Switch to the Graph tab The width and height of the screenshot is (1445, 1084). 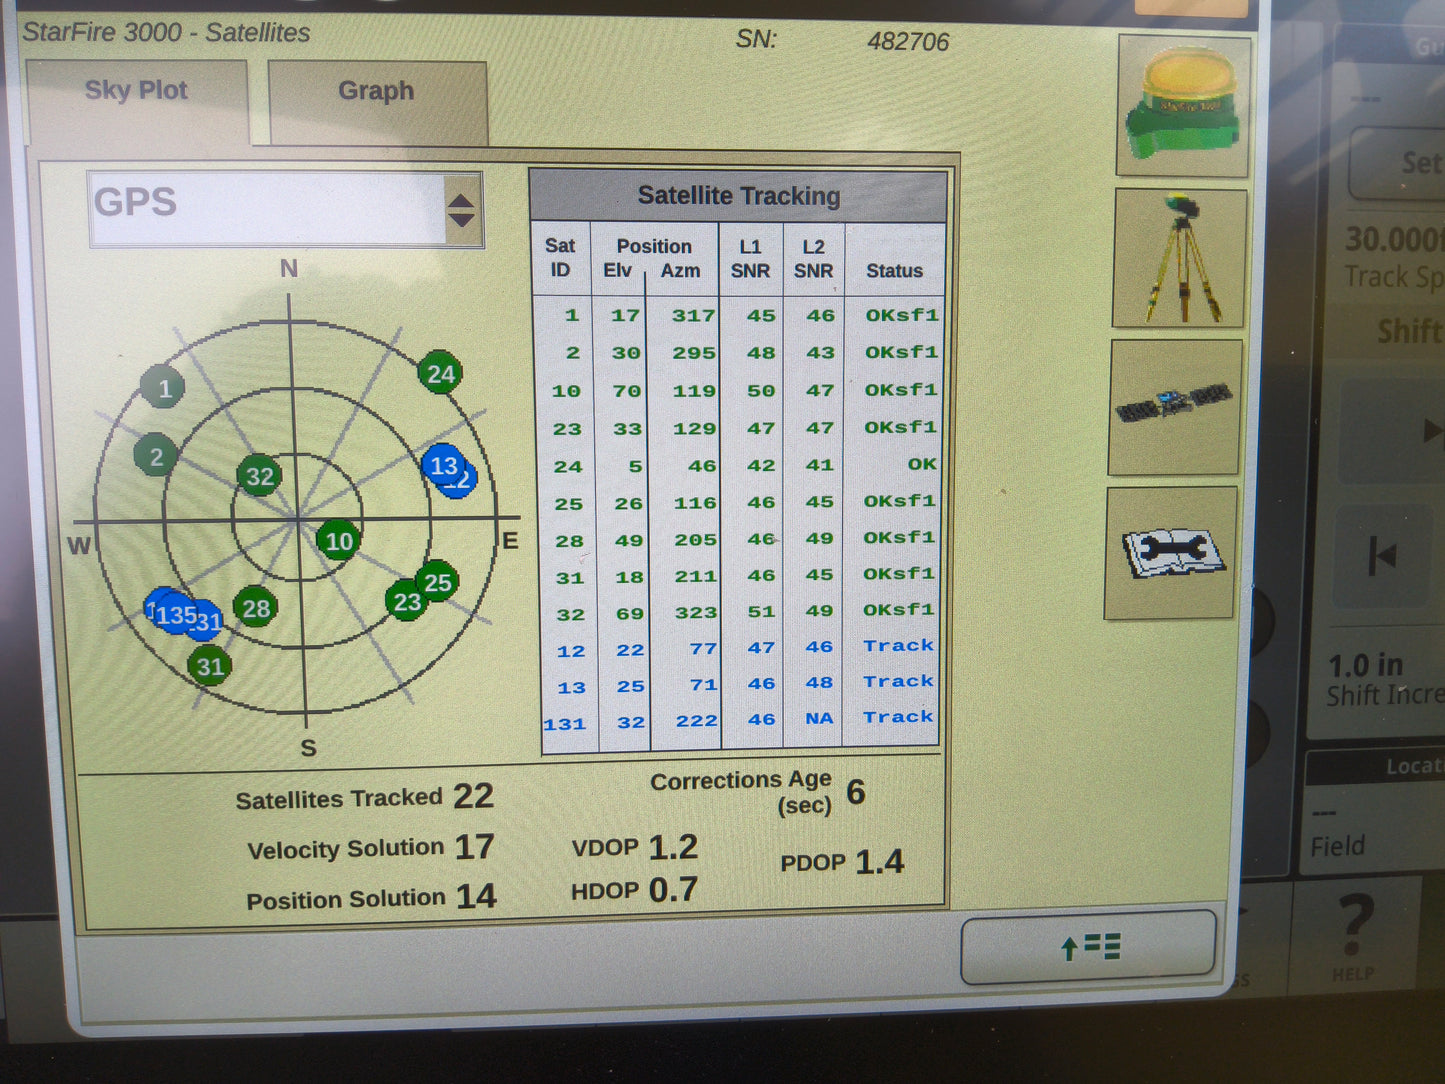click(377, 102)
